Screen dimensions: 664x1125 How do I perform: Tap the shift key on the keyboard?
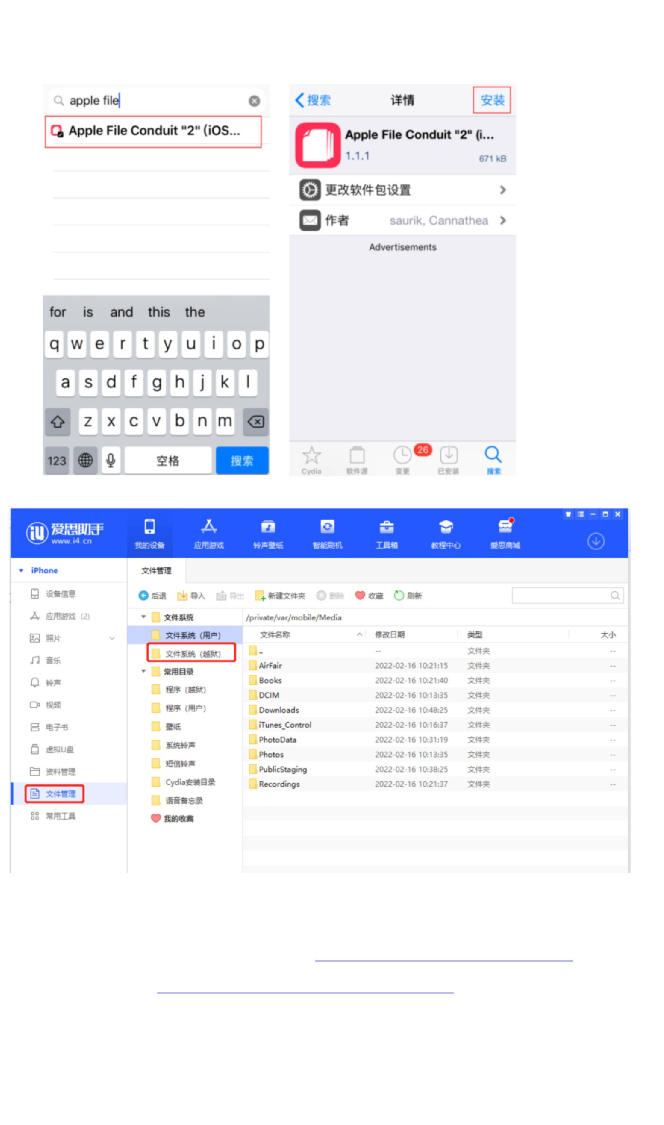pyautogui.click(x=58, y=422)
